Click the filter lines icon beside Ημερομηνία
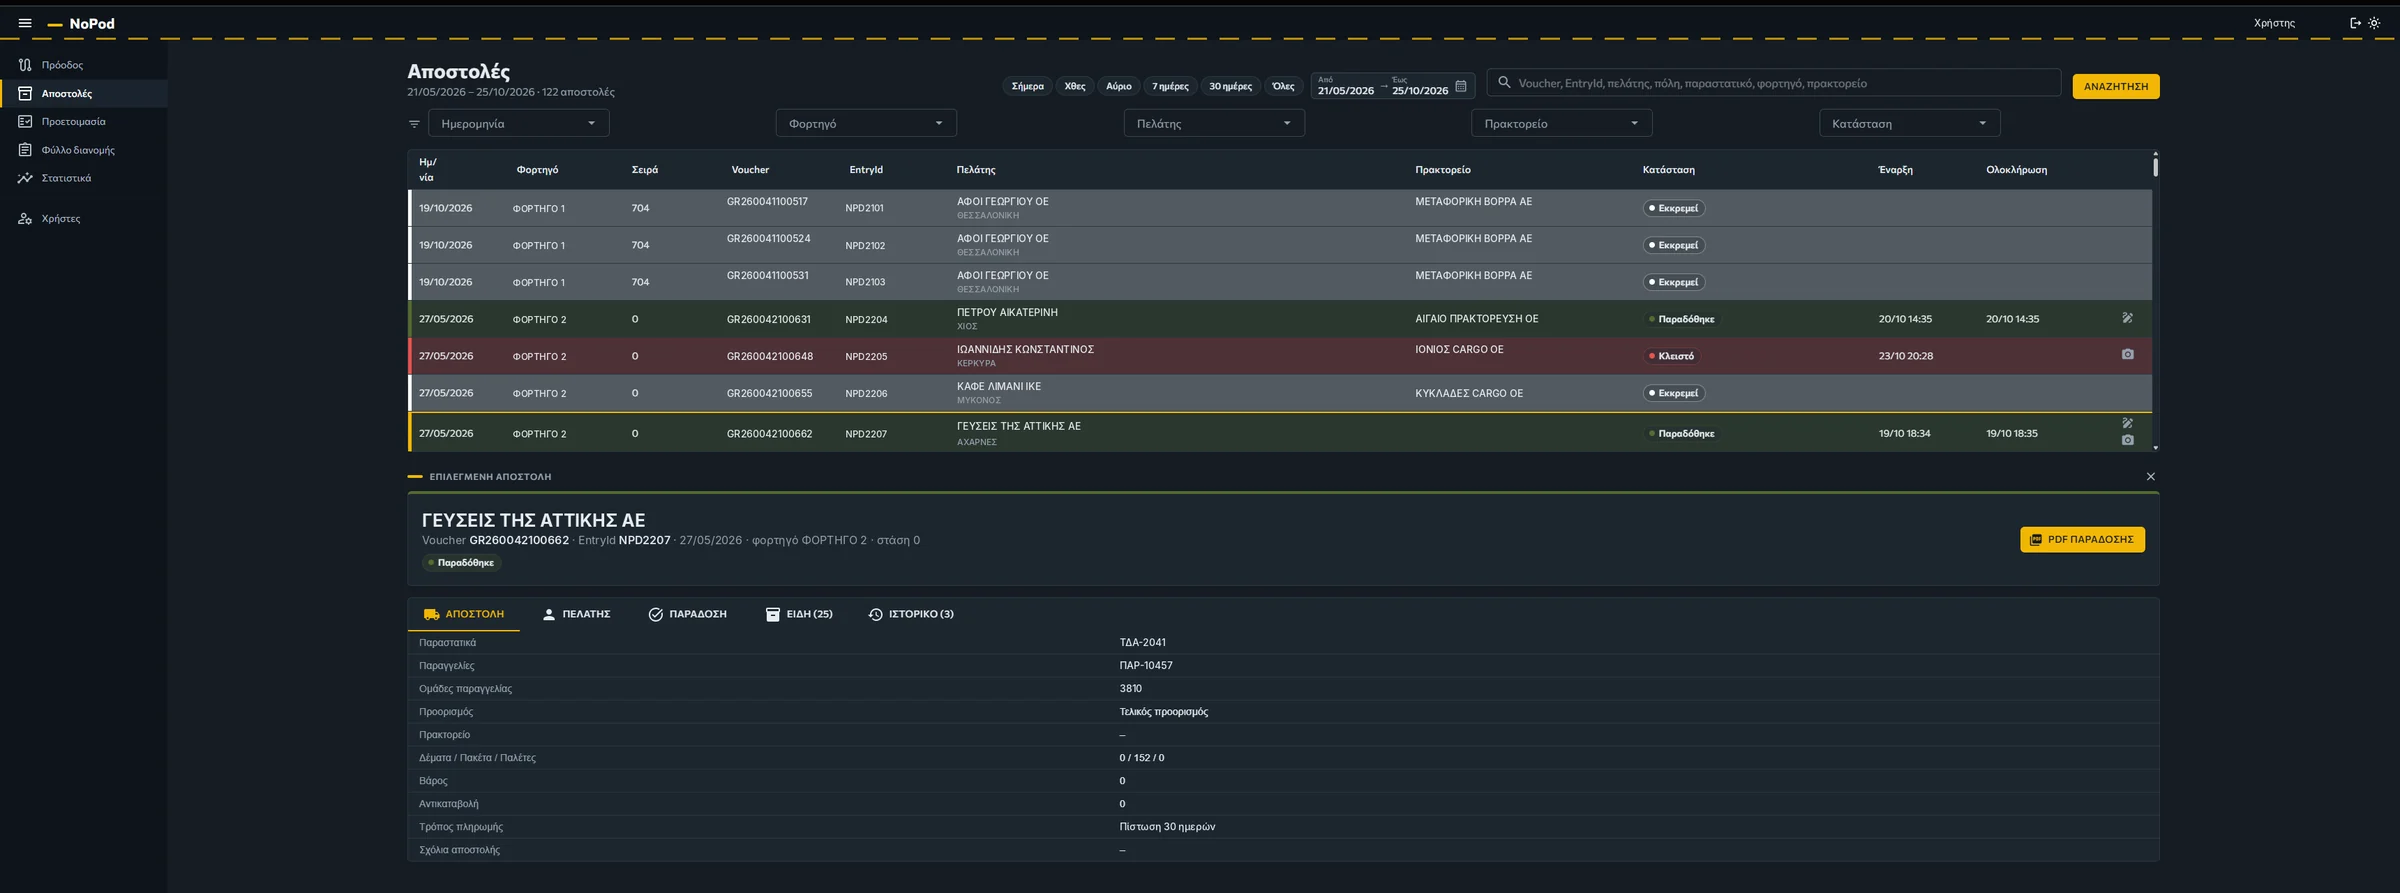The height and width of the screenshot is (893, 2400). tap(414, 124)
